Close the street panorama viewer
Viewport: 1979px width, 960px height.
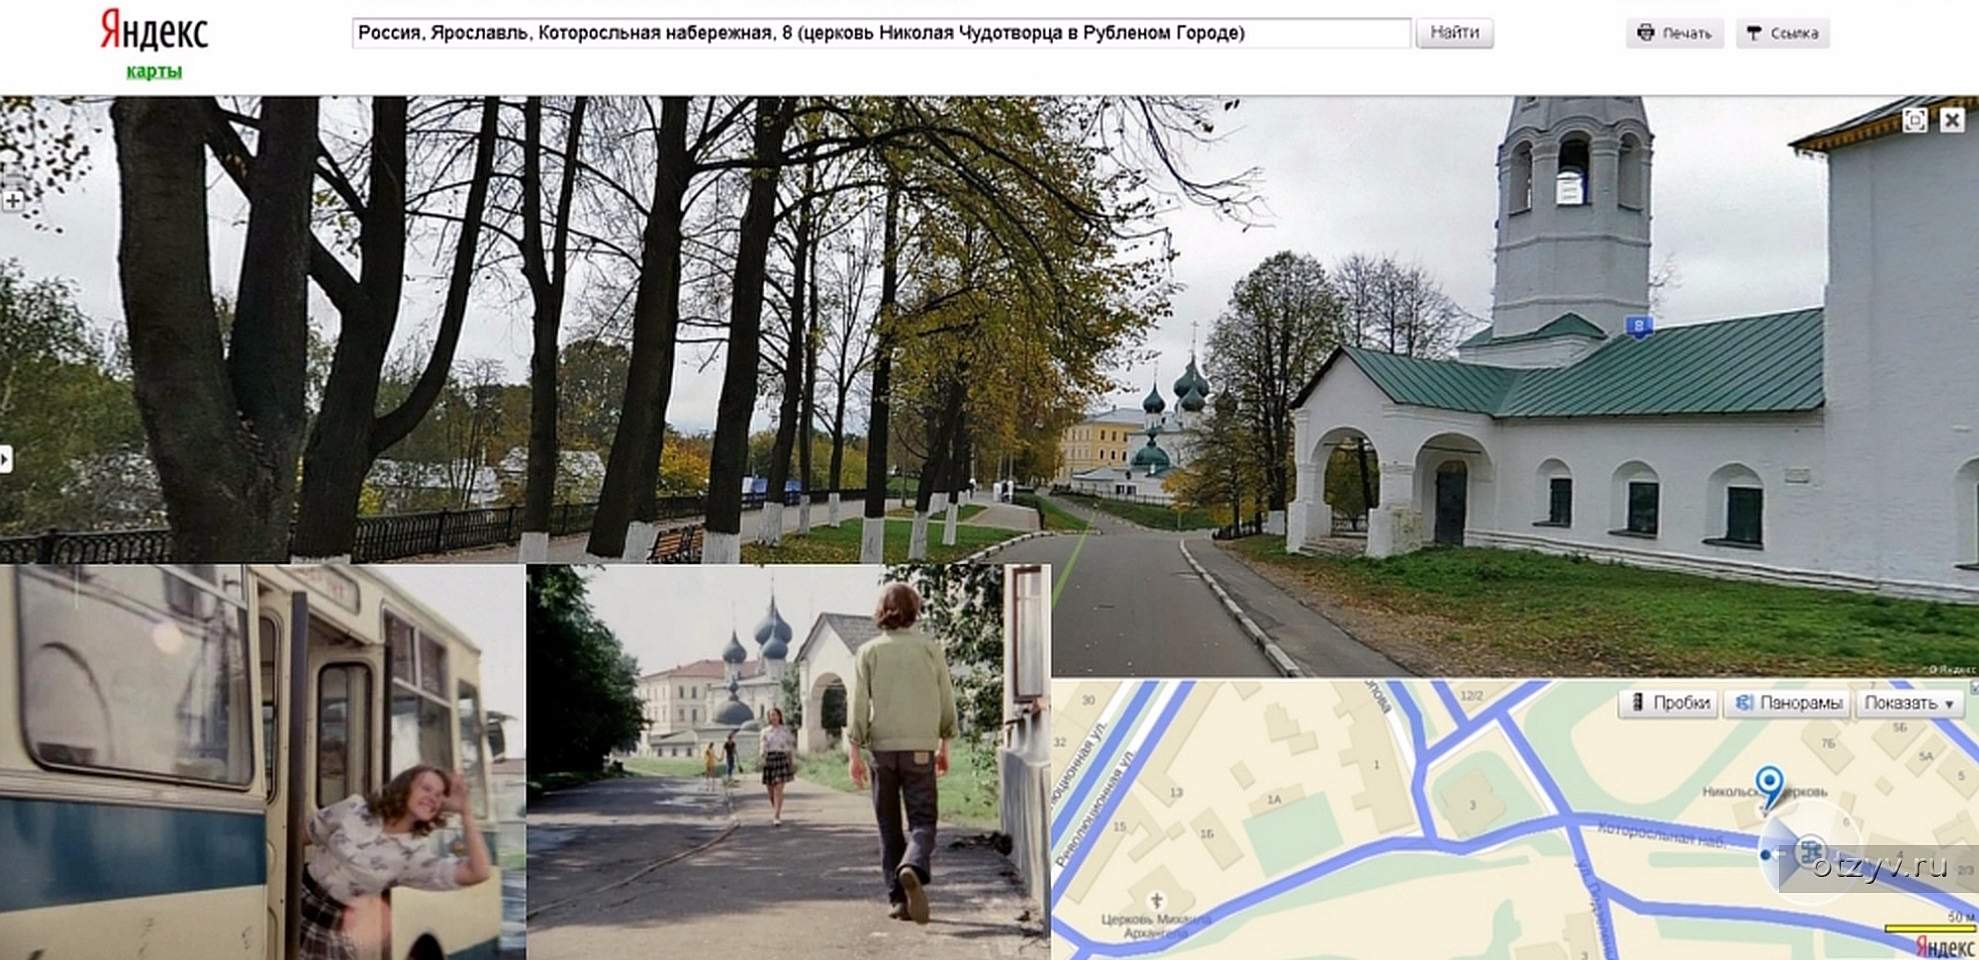click(x=1952, y=121)
